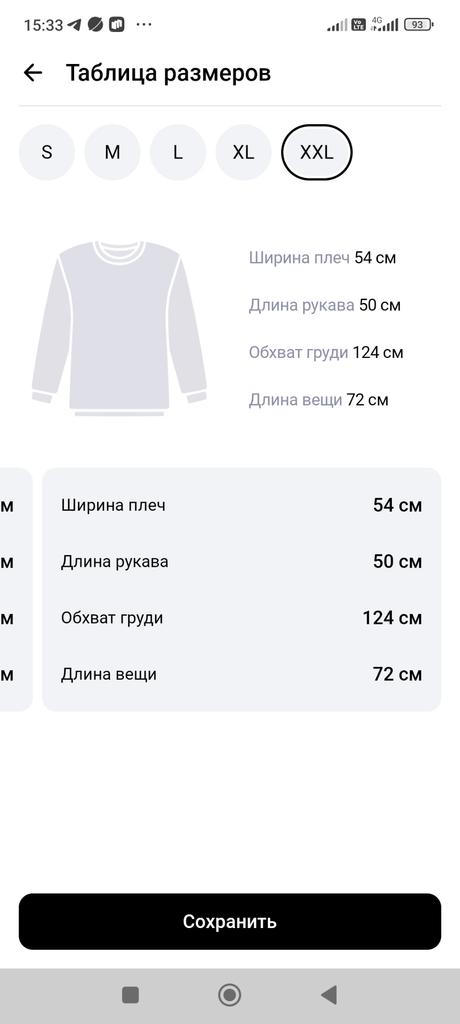Go back using the arrow icon
Viewport: 460px width, 1024px height.
(33, 72)
